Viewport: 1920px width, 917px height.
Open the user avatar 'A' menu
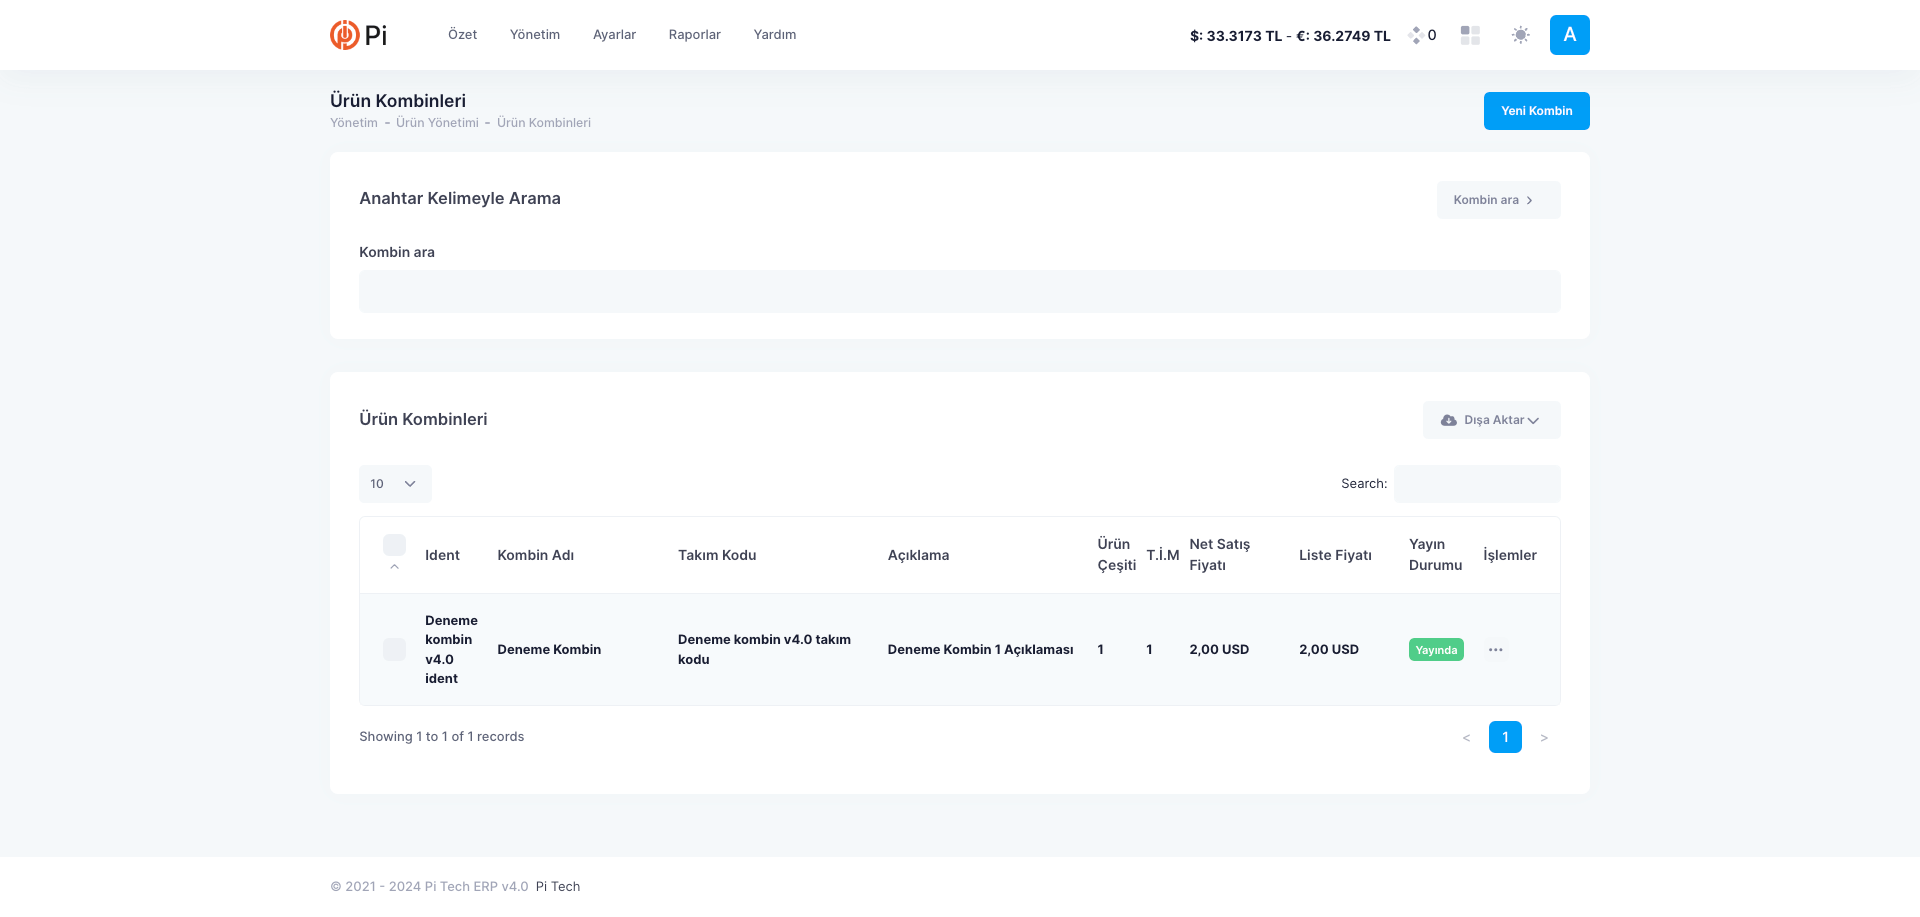pyautogui.click(x=1569, y=35)
